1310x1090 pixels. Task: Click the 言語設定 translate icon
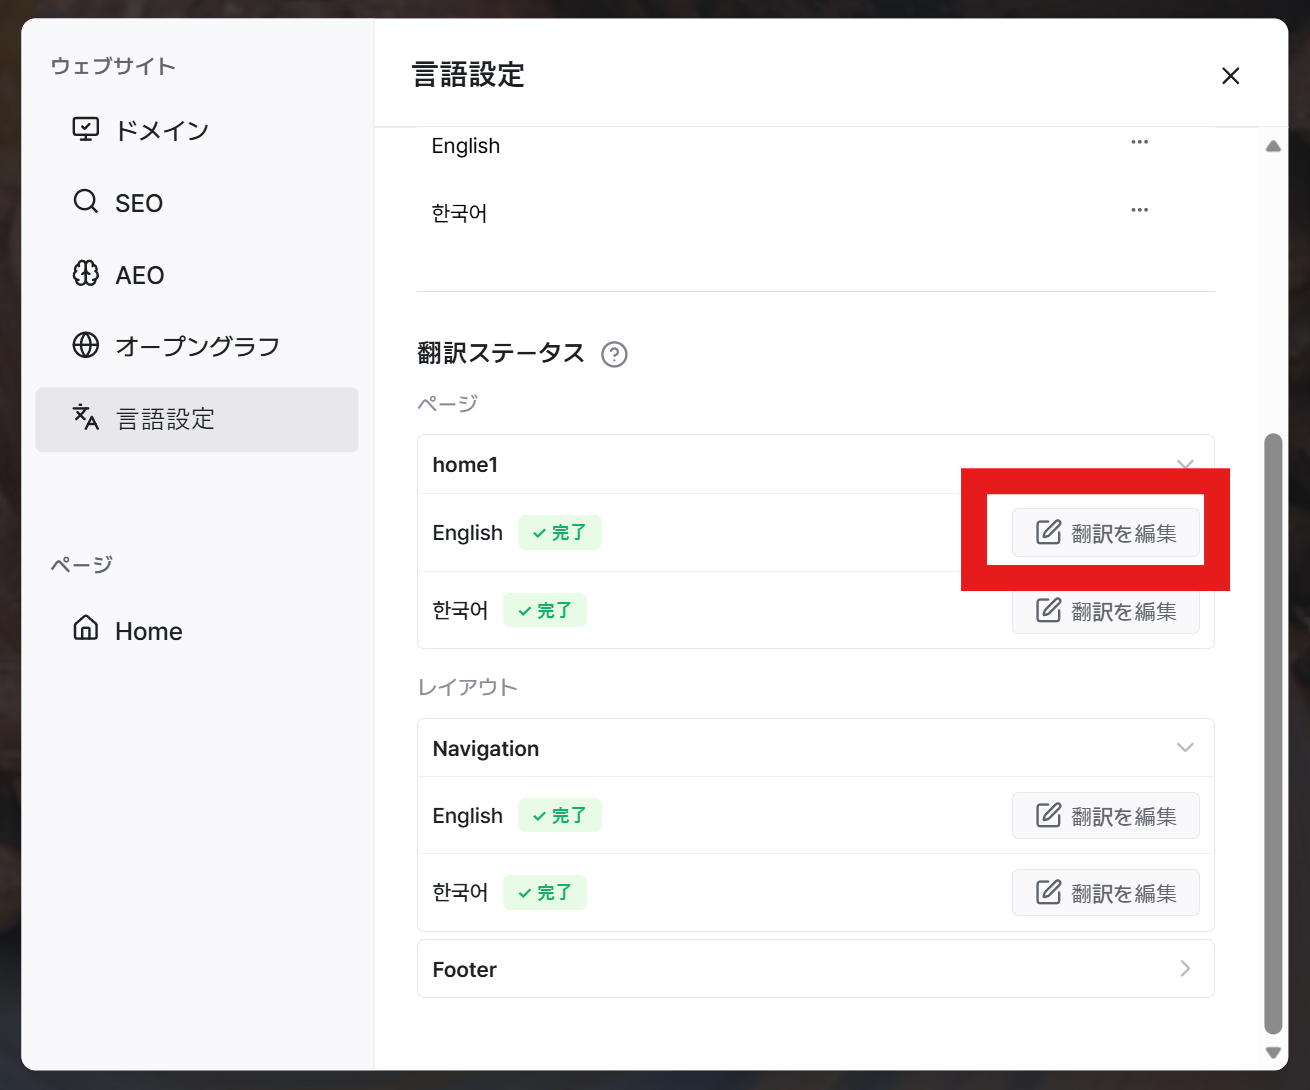pyautogui.click(x=86, y=417)
